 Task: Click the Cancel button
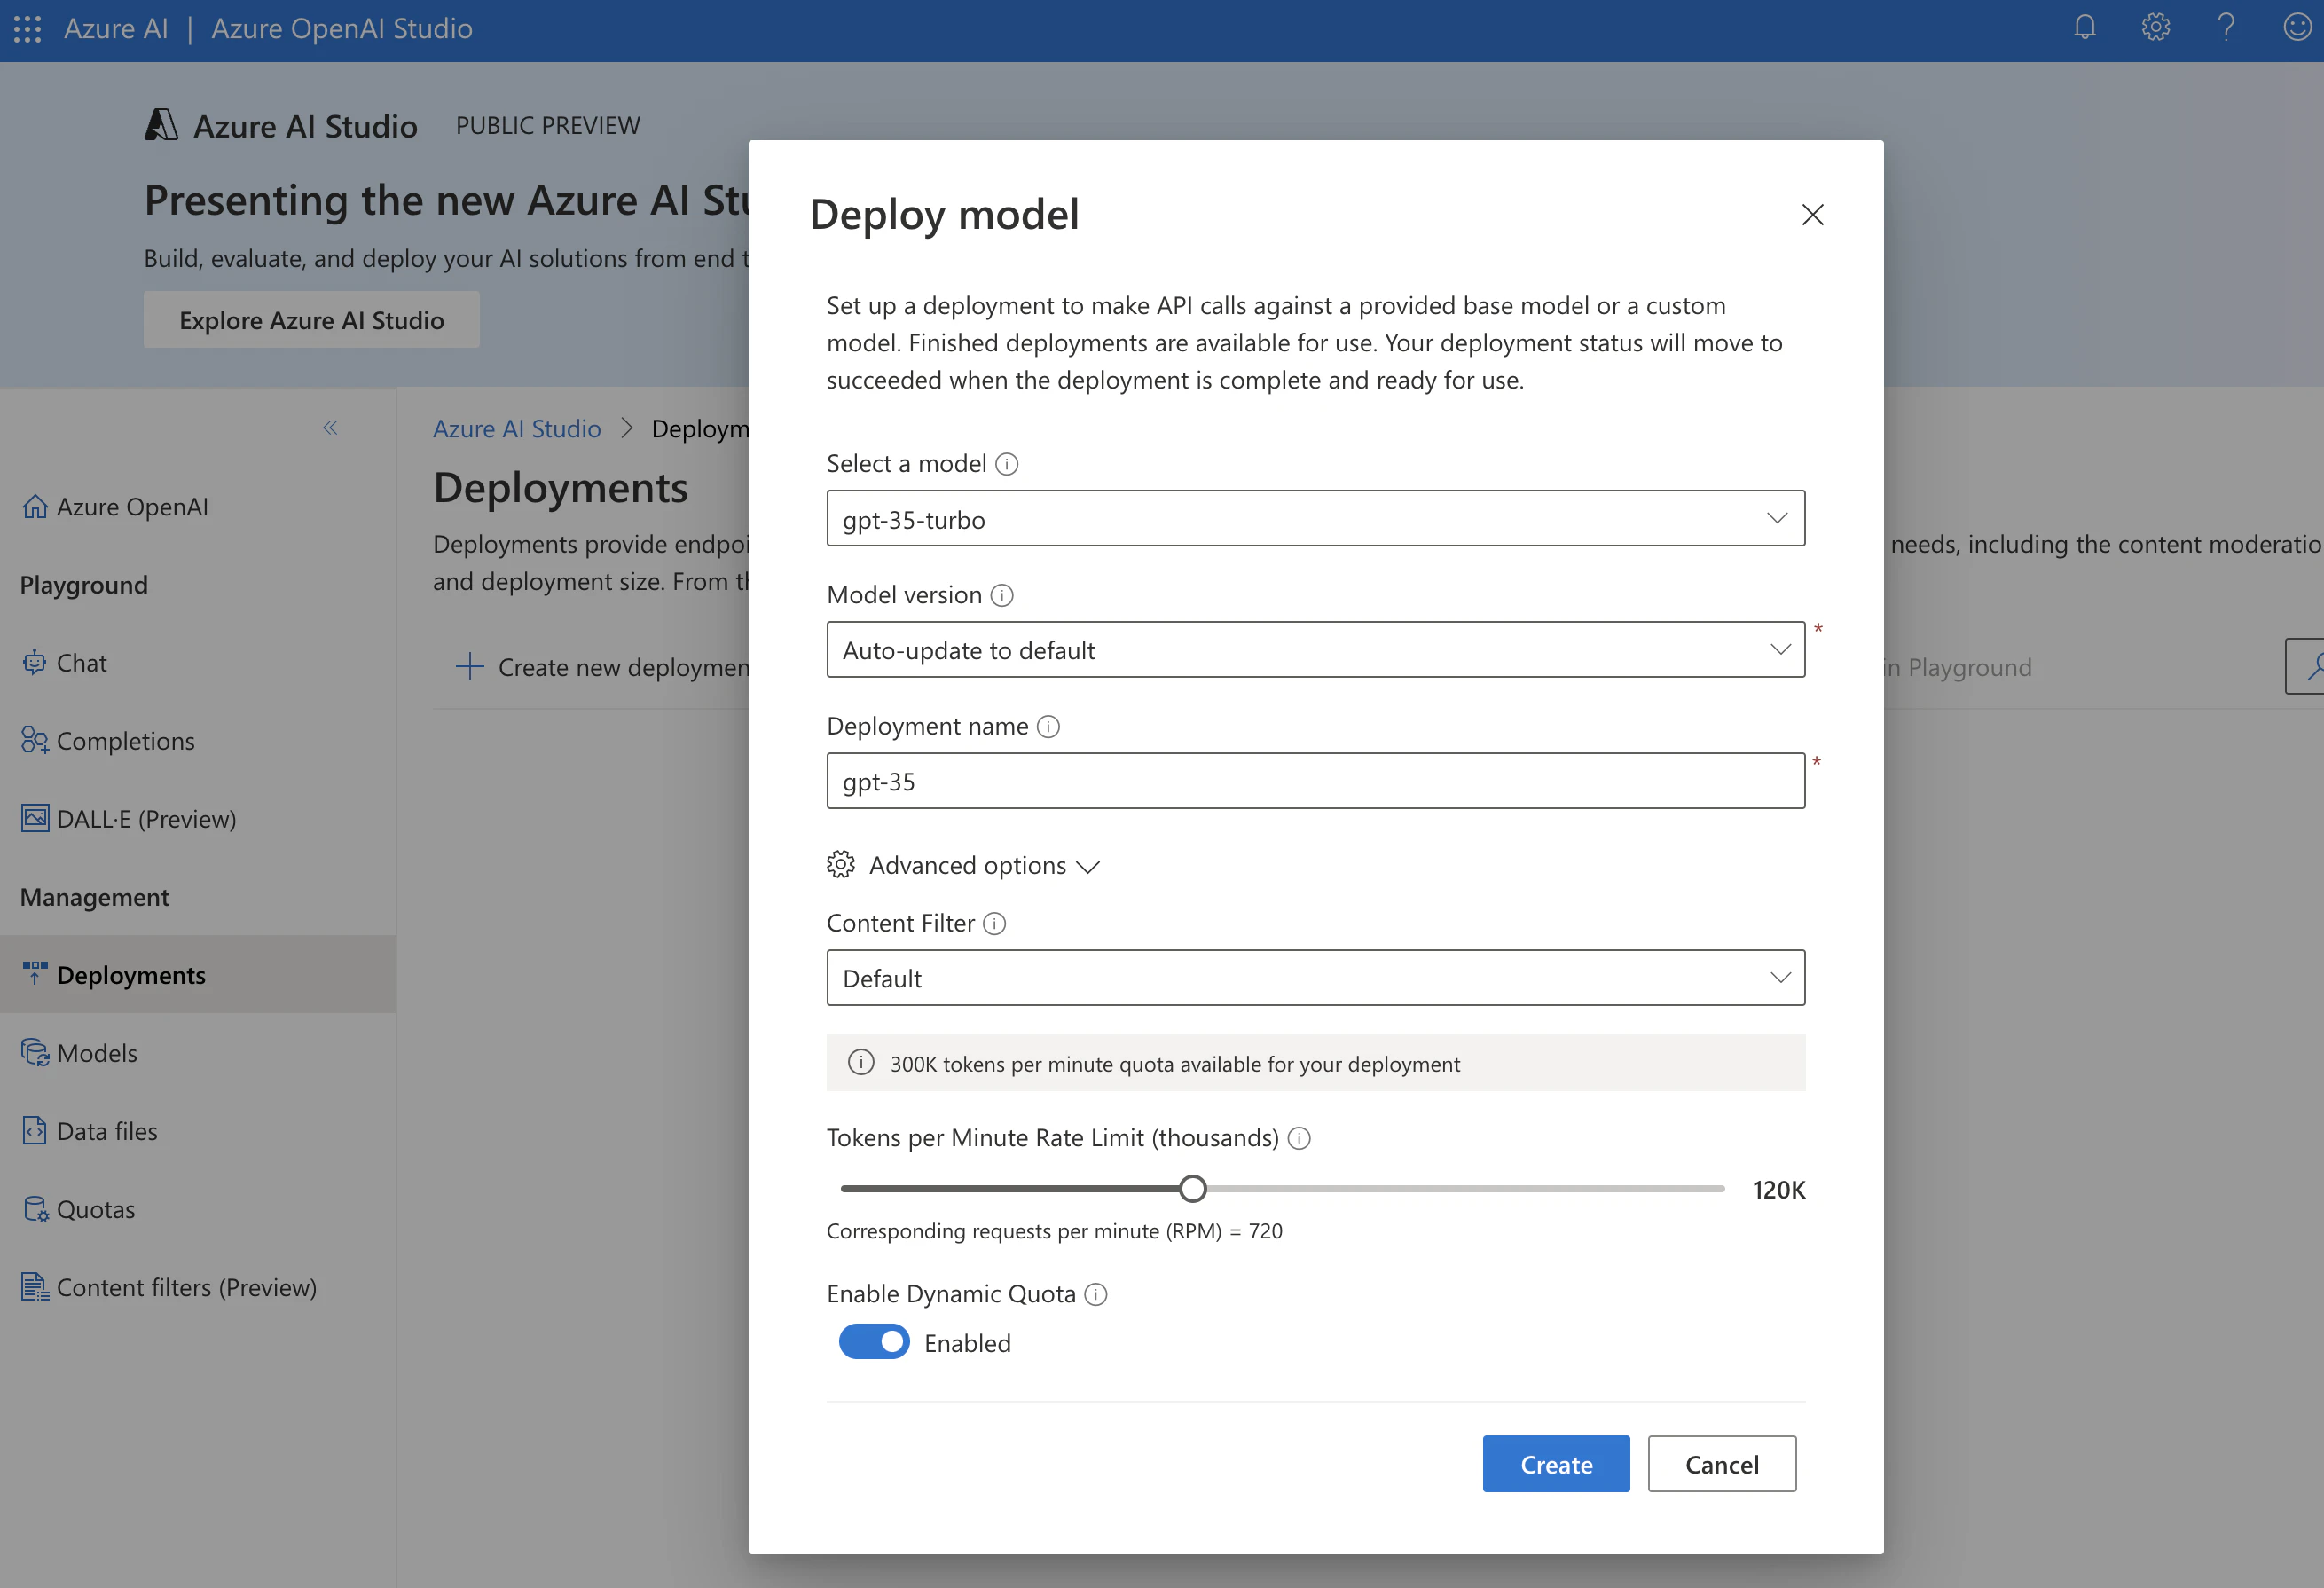1722,1465
